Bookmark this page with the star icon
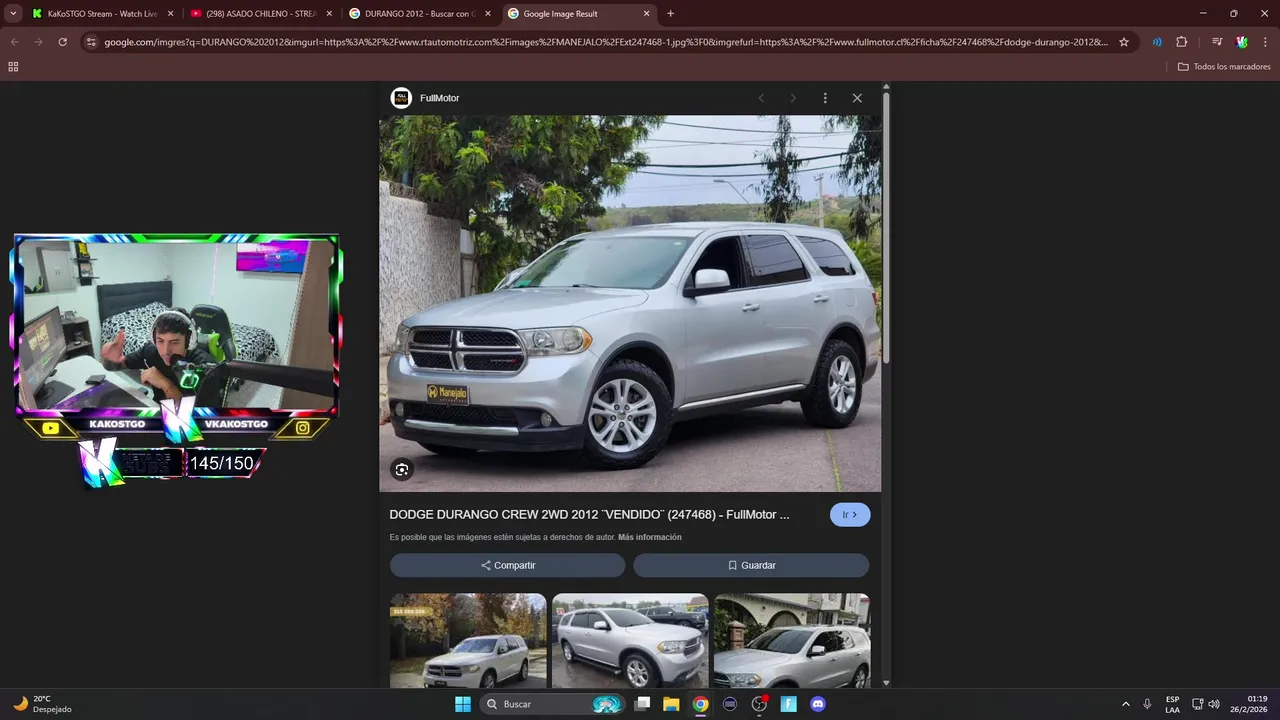 1124,42
